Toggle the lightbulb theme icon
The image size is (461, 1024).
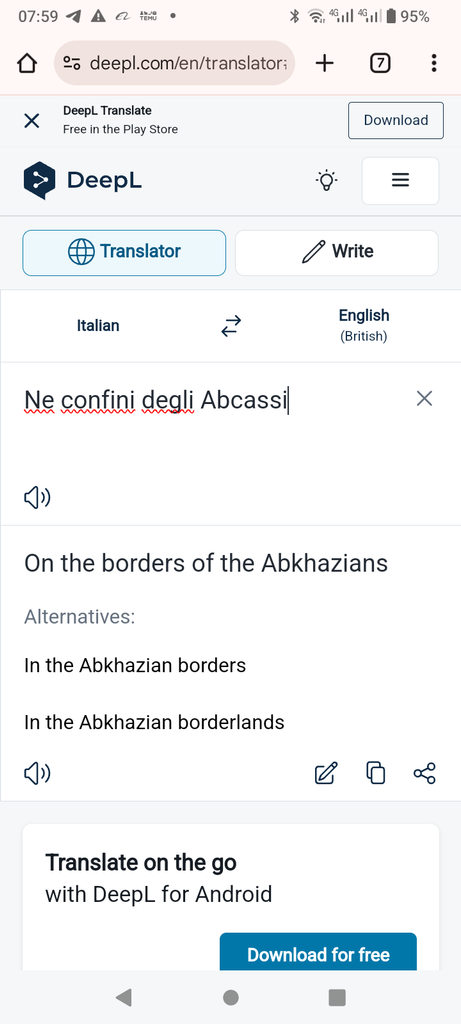[x=326, y=180]
